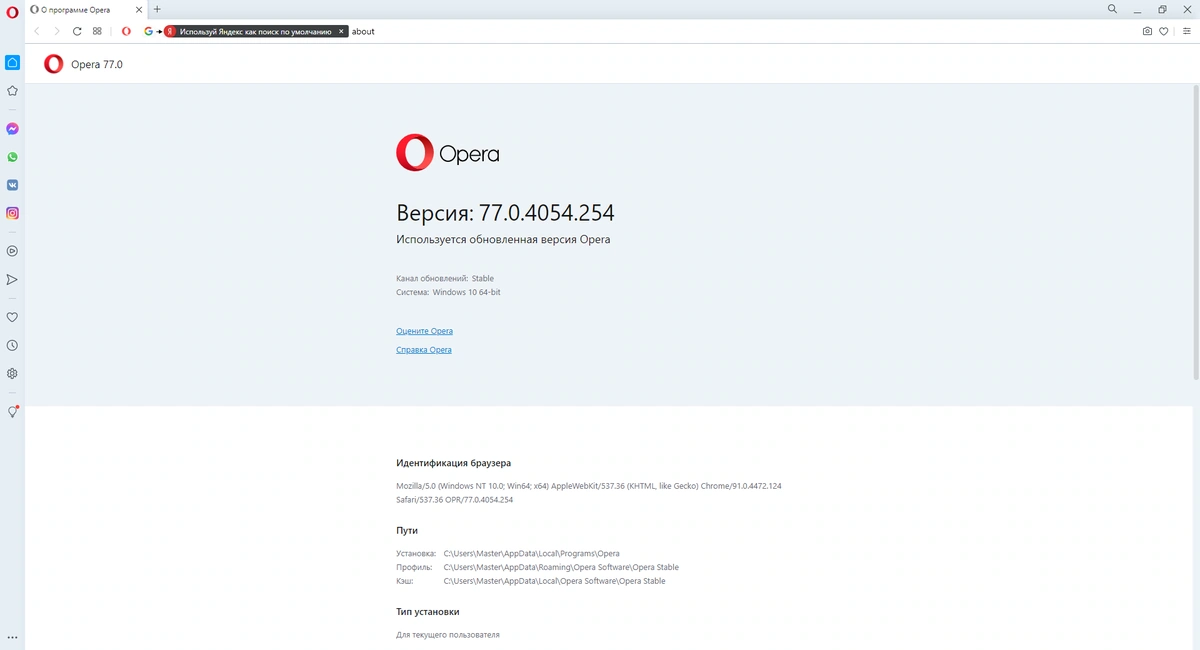The width and height of the screenshot is (1200, 650).
Task: Open a new tab with plus button
Action: pos(157,9)
